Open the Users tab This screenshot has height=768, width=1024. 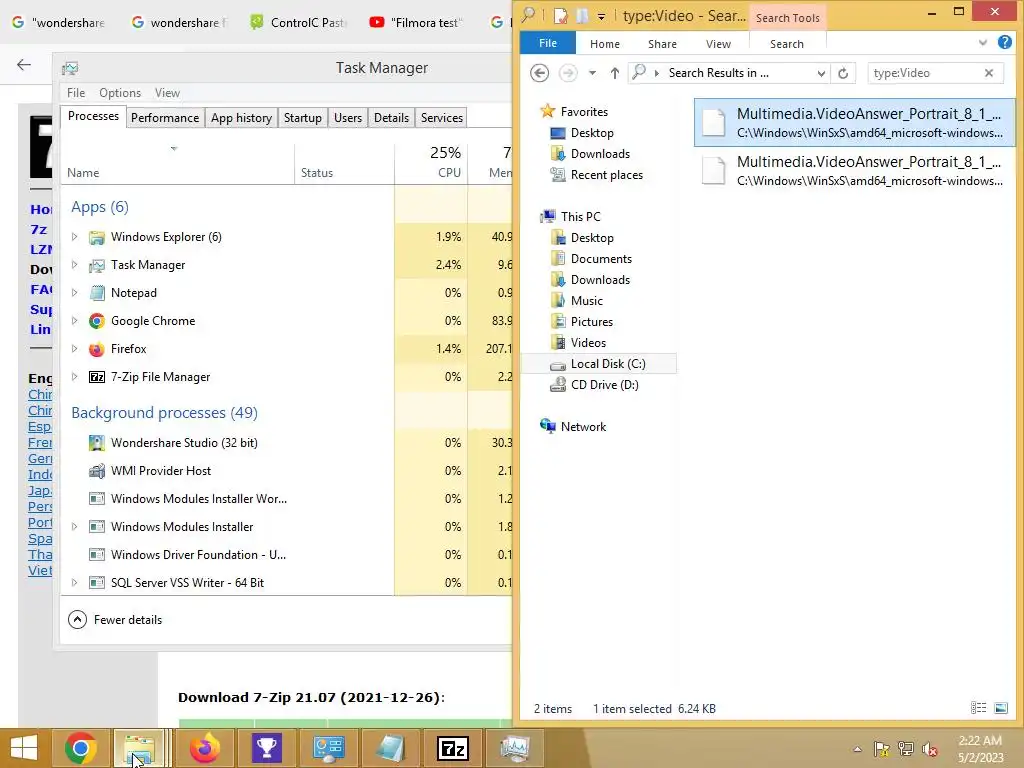tap(347, 118)
